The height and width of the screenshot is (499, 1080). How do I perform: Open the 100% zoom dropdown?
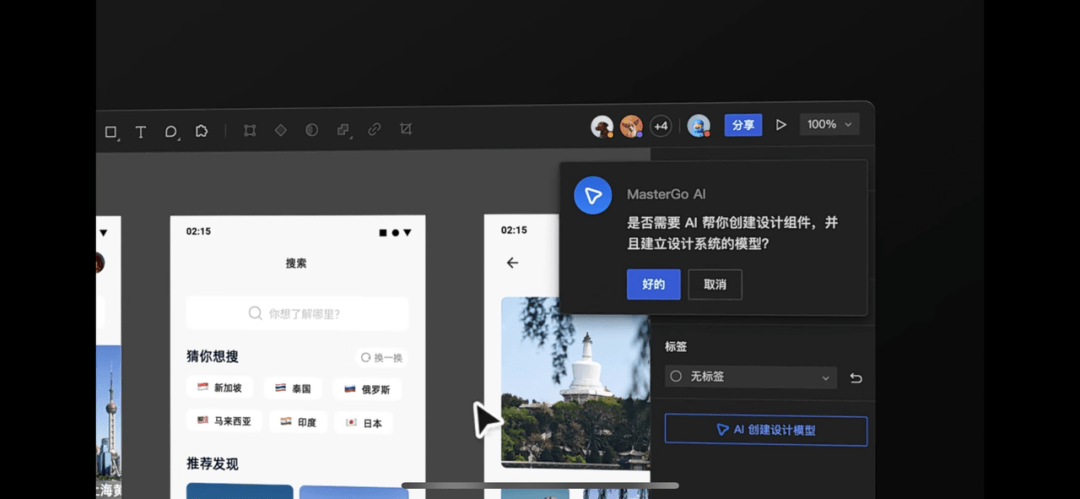click(829, 124)
